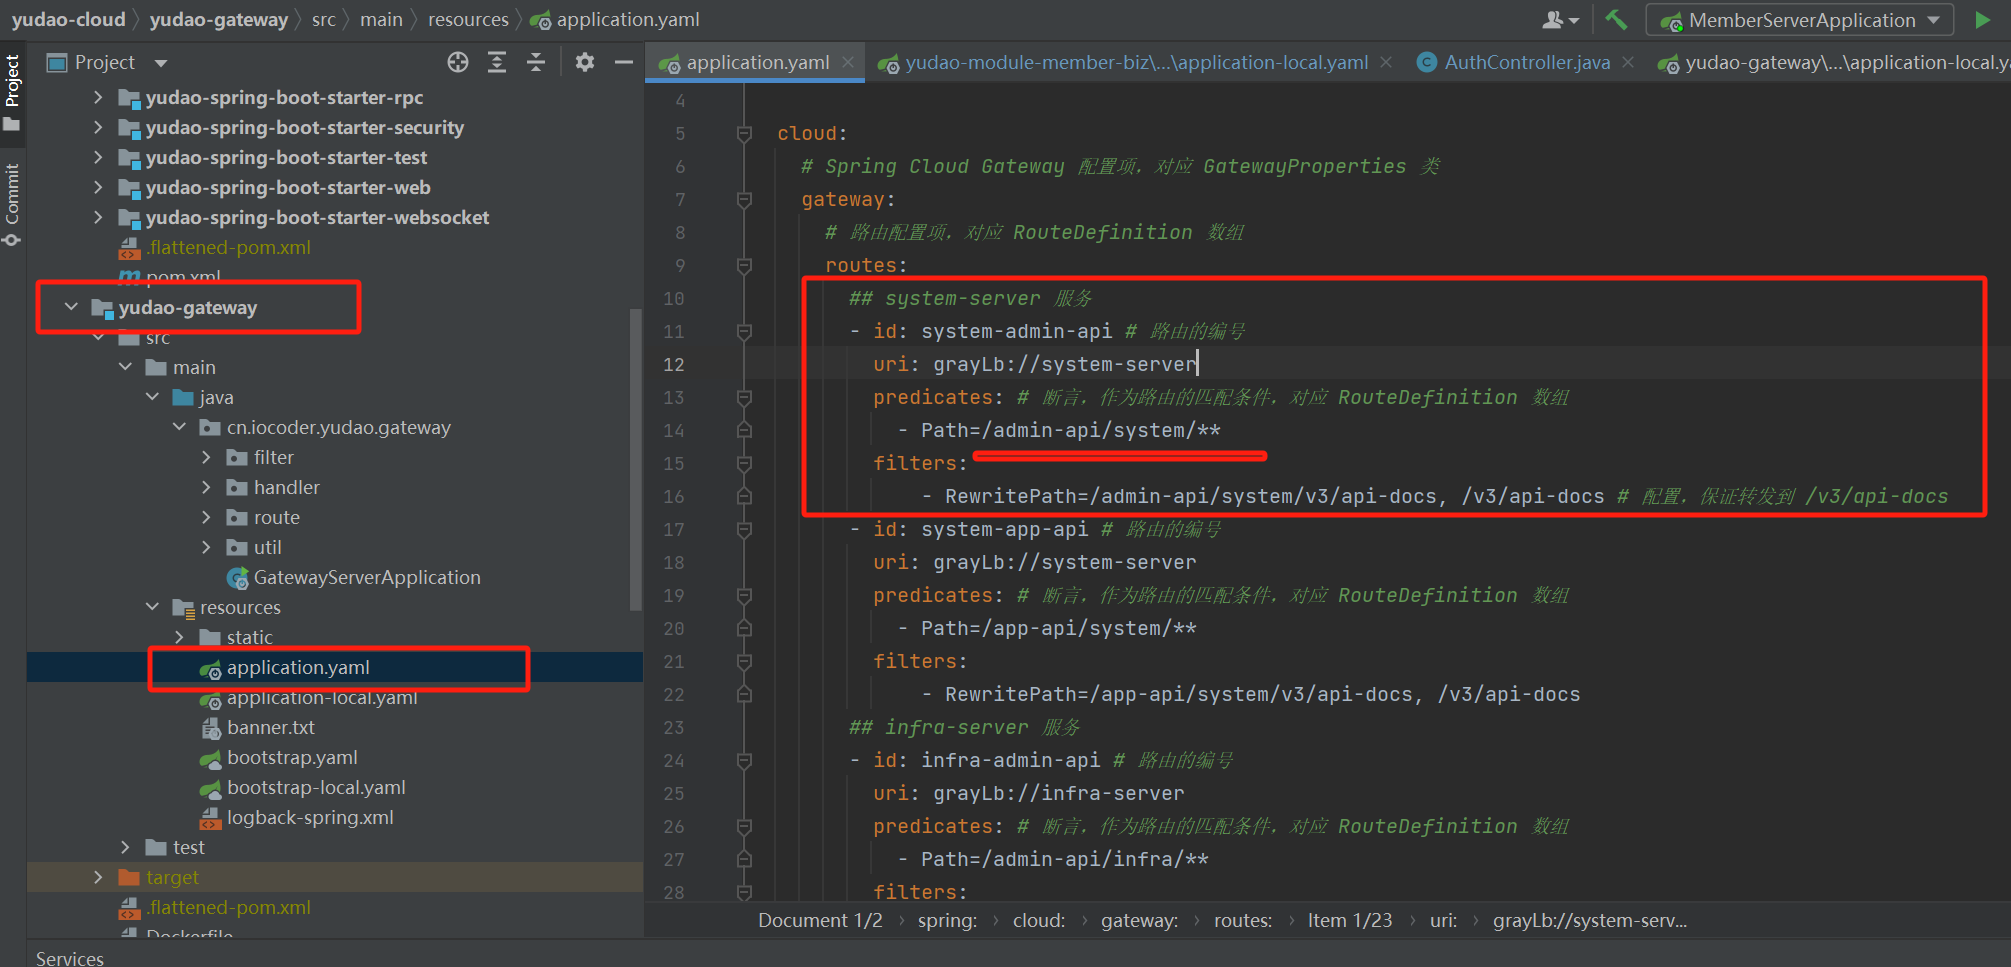
Task: Place cursor on line 12 grayLb://system-server
Action: point(1064,364)
